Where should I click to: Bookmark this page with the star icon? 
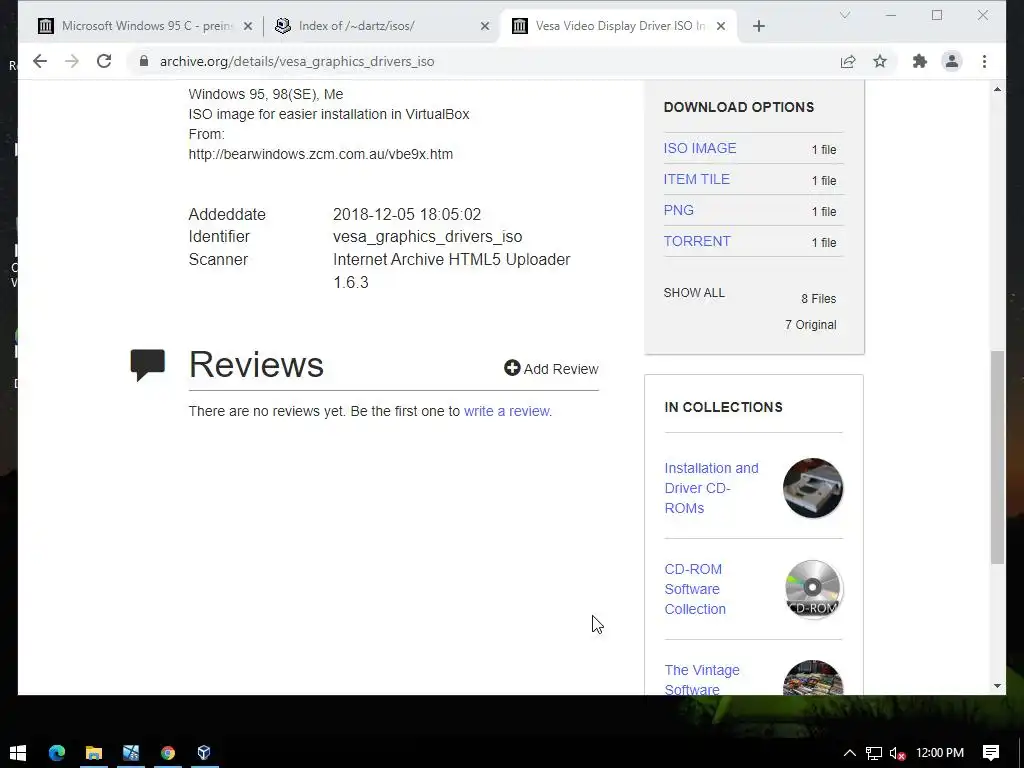pos(880,61)
